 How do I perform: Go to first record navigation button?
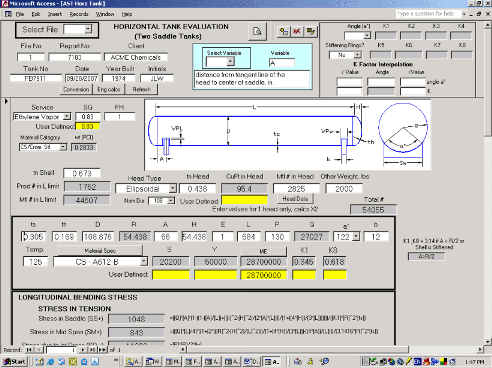(x=29, y=350)
